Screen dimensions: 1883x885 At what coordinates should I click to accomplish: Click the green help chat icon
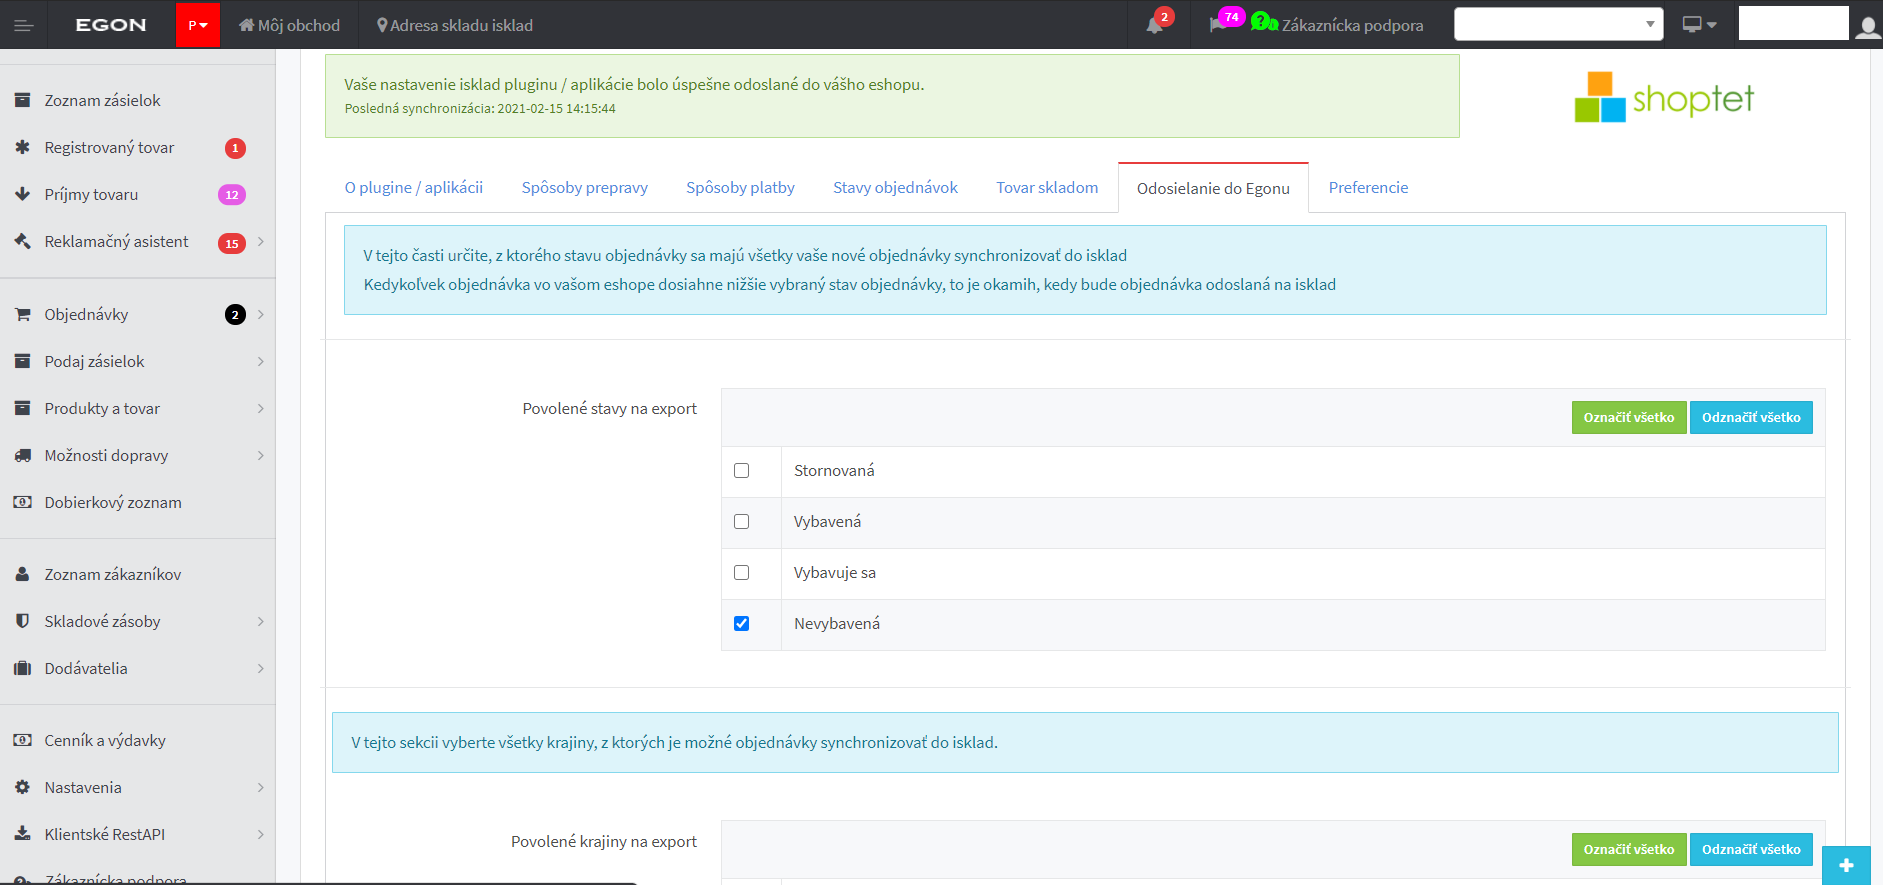pos(1264,22)
